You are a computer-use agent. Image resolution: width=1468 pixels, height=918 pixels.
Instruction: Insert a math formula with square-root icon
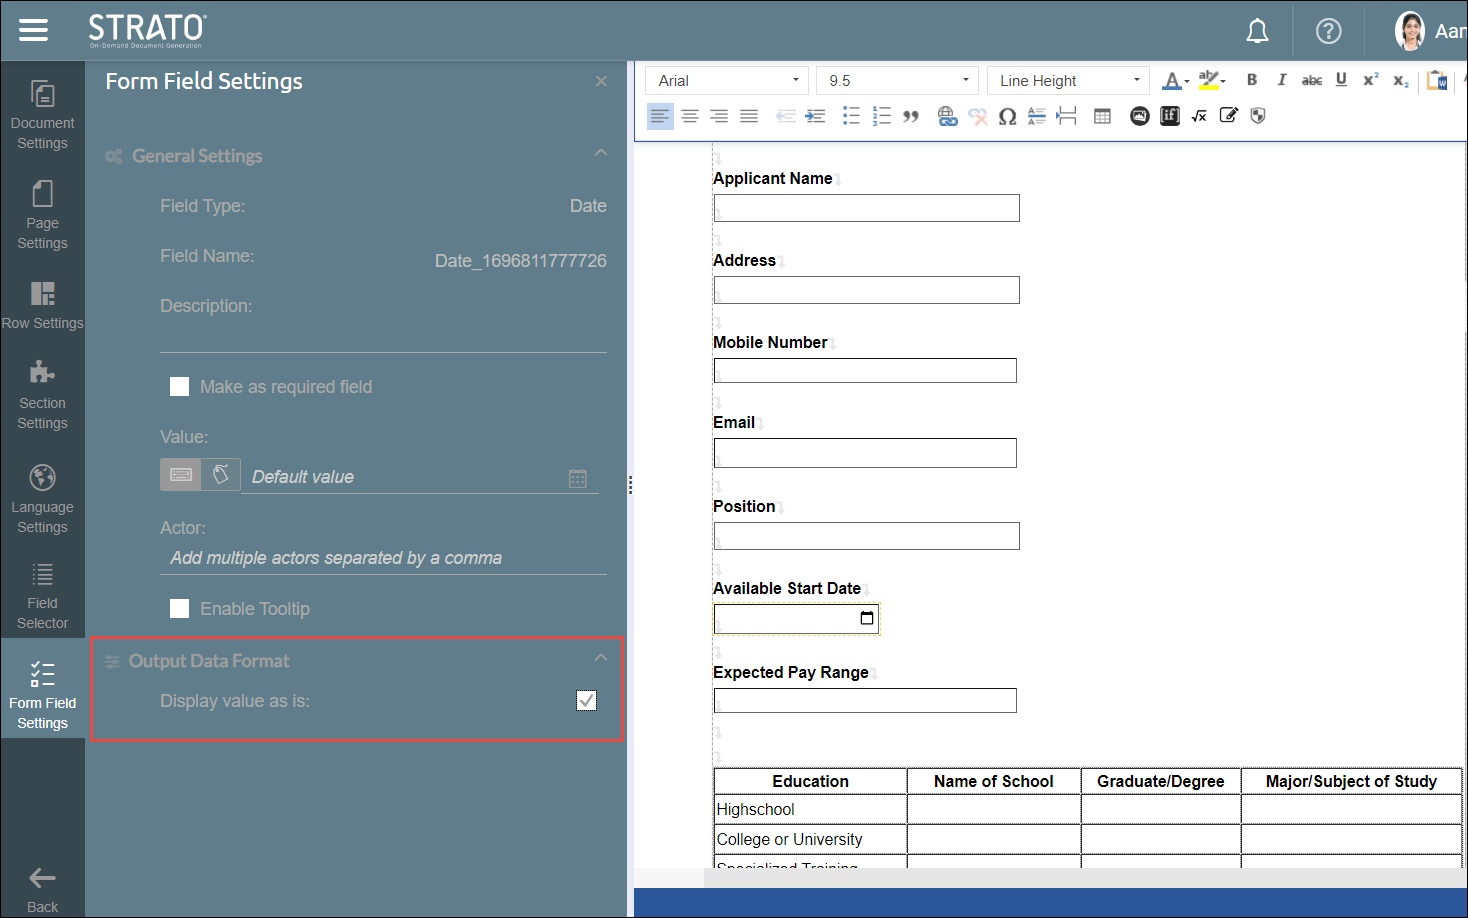point(1199,117)
